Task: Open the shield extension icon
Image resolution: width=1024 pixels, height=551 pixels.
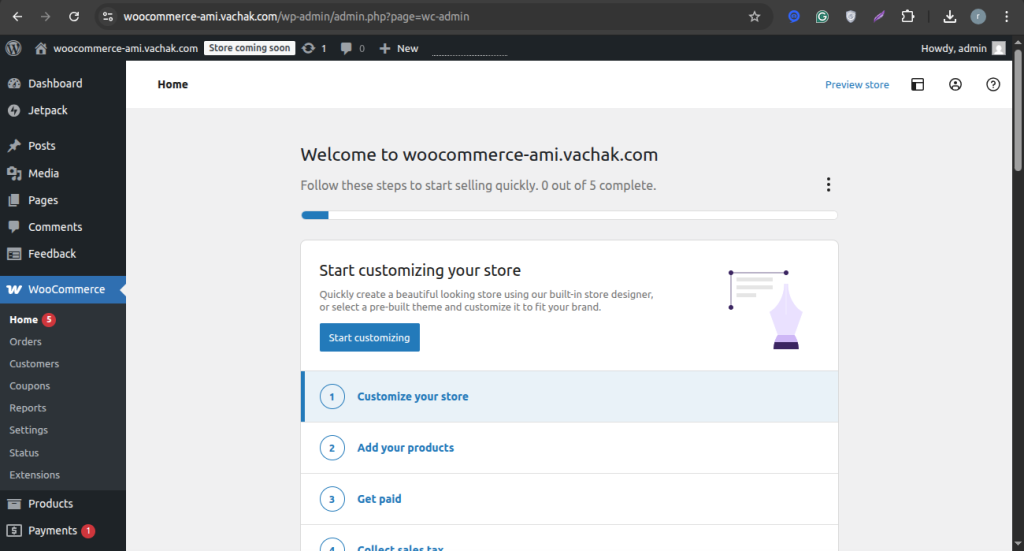Action: click(850, 16)
